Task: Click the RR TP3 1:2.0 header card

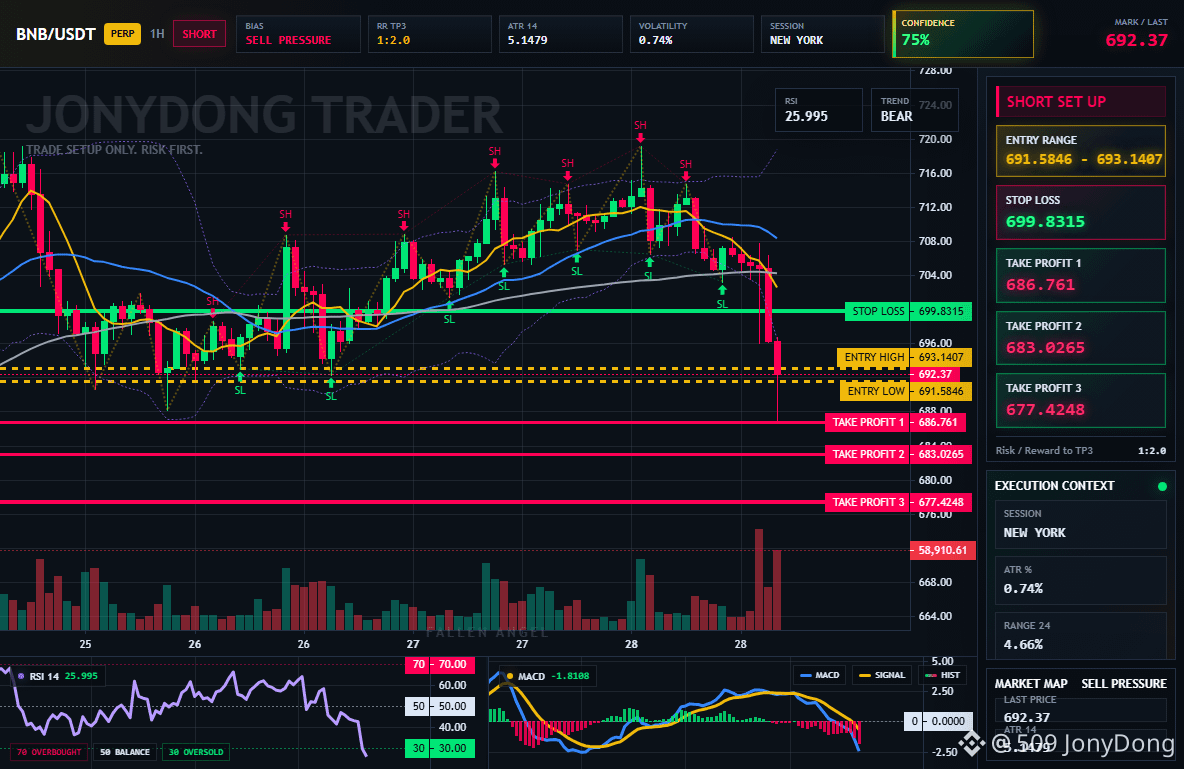Action: pyautogui.click(x=430, y=34)
